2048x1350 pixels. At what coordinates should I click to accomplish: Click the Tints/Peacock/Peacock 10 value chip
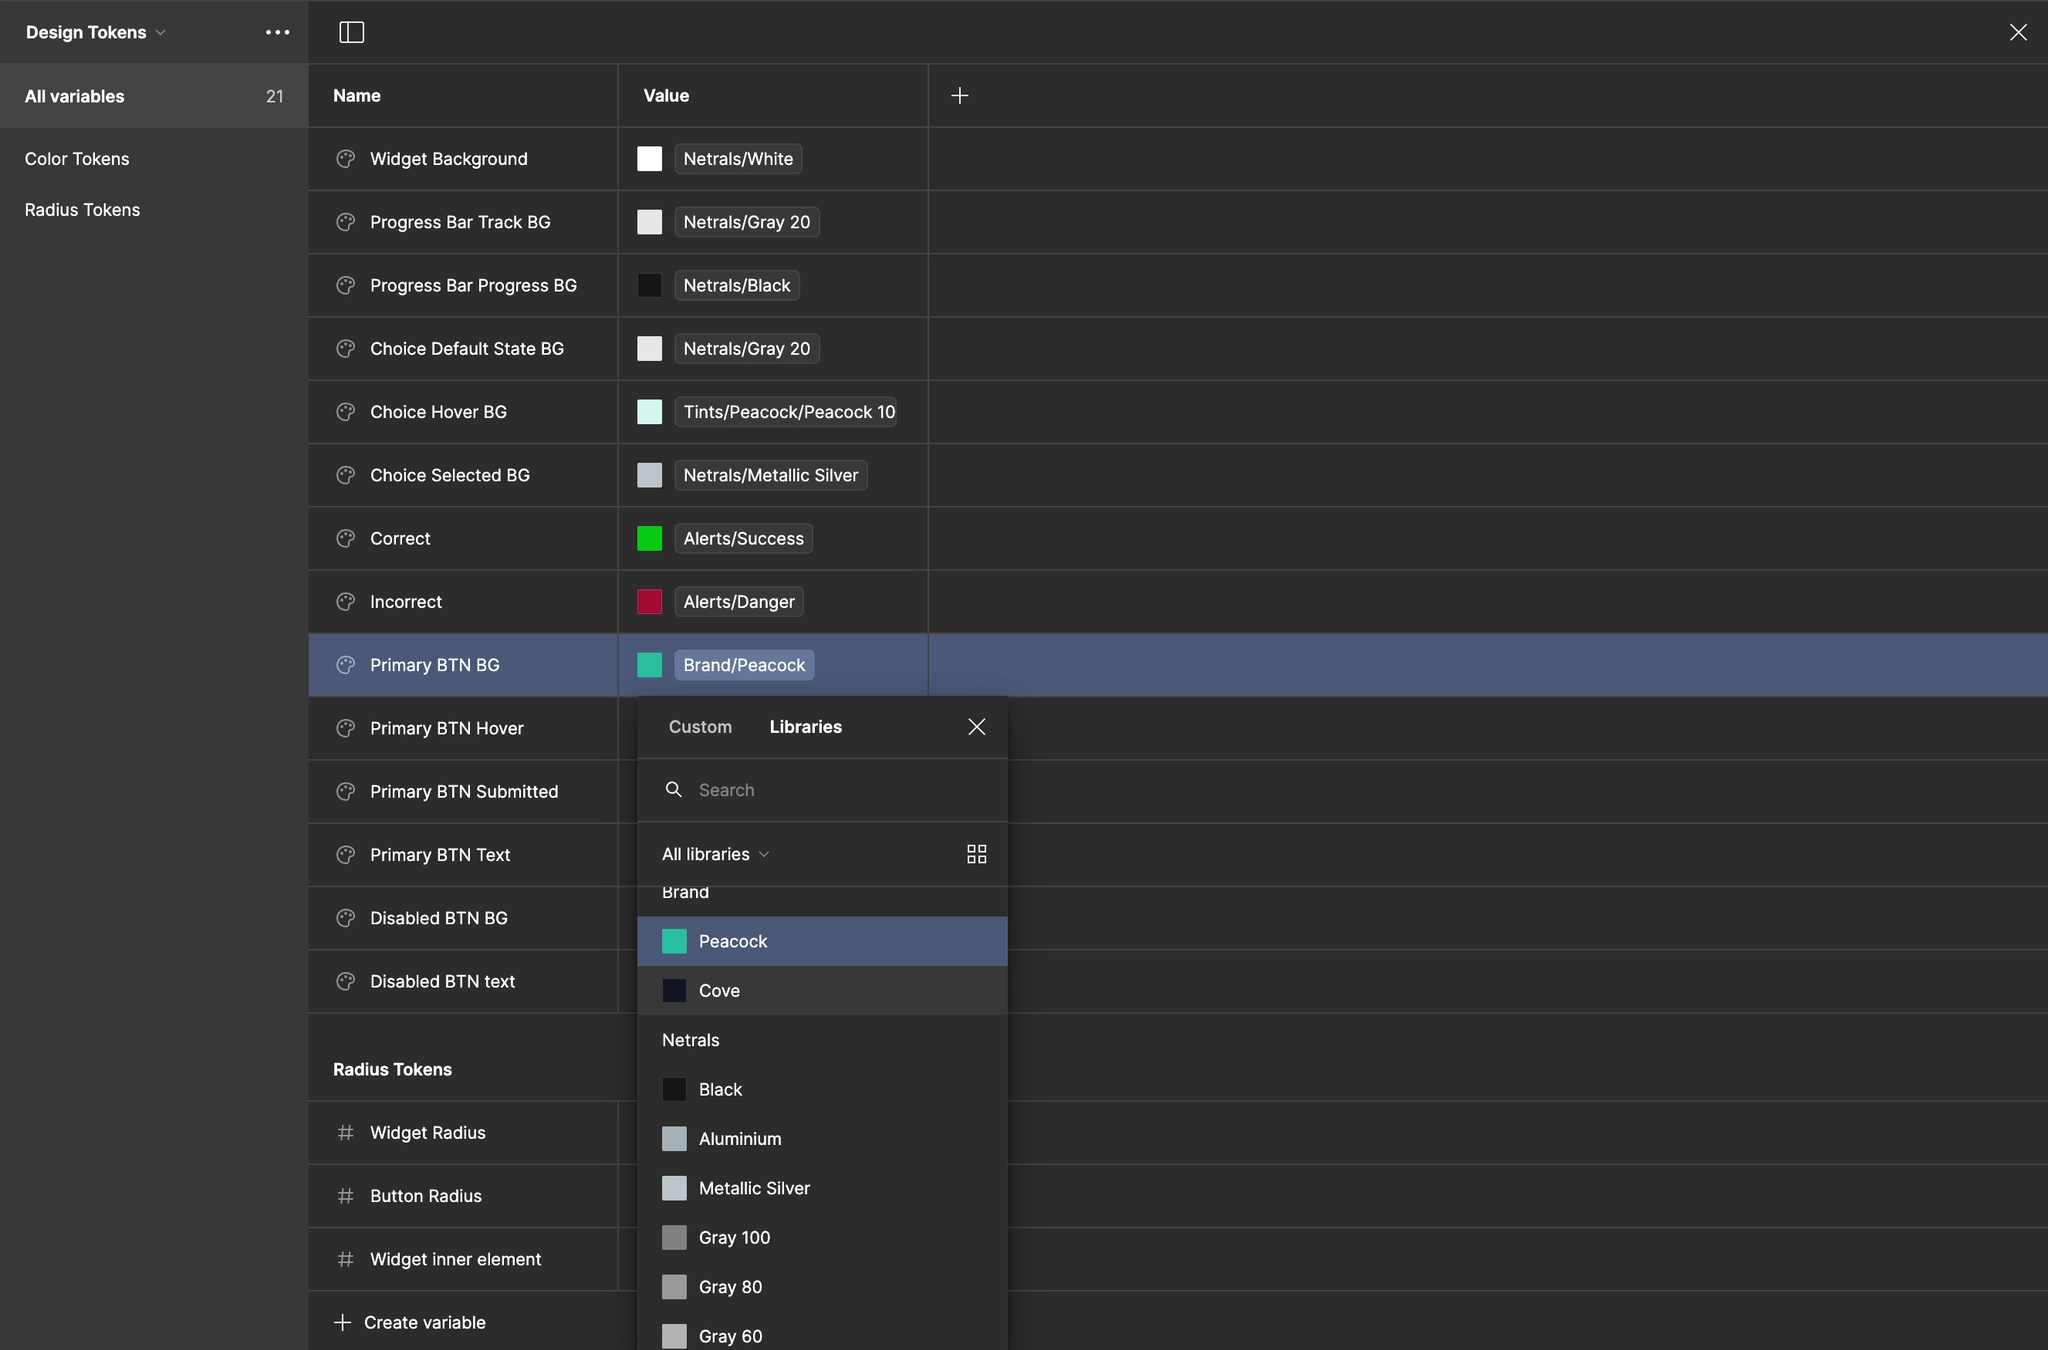tap(786, 412)
